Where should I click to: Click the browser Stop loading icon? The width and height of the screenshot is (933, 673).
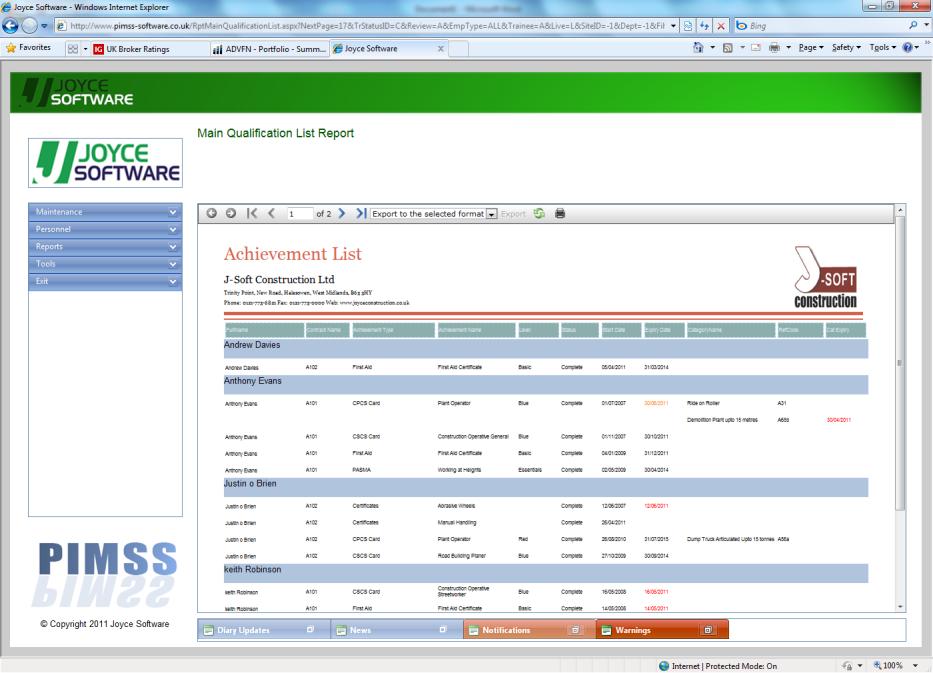721,26
